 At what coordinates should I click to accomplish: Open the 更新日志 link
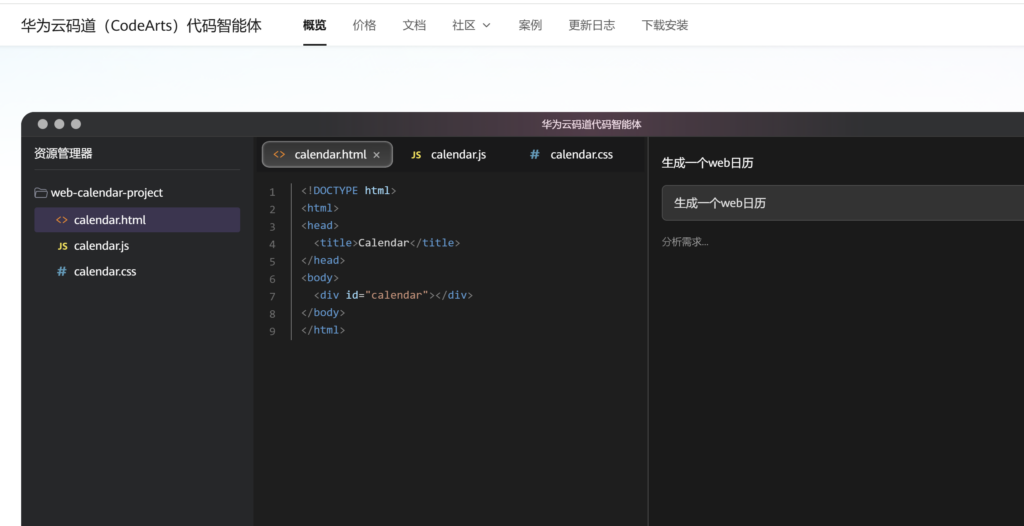click(x=592, y=25)
